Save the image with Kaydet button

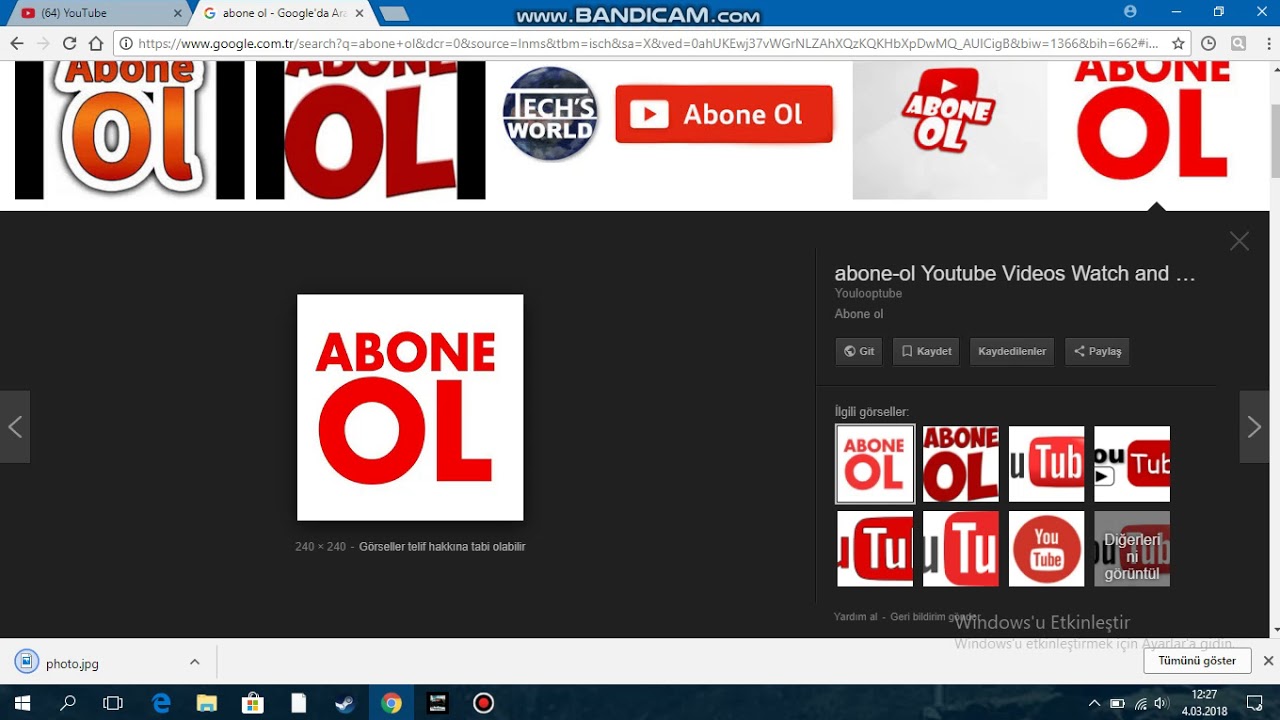pyautogui.click(x=926, y=351)
